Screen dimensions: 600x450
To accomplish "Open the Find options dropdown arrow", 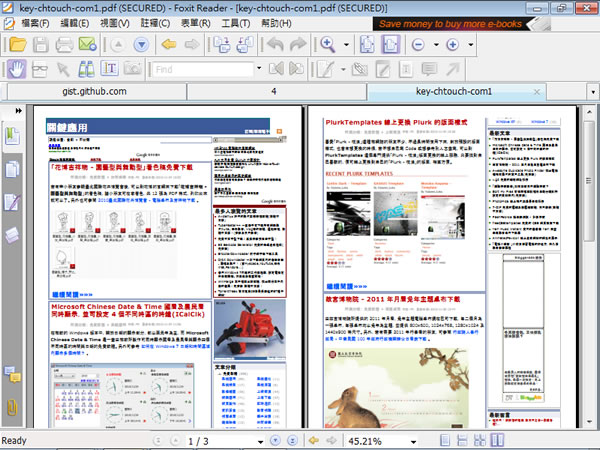I will tap(259, 68).
